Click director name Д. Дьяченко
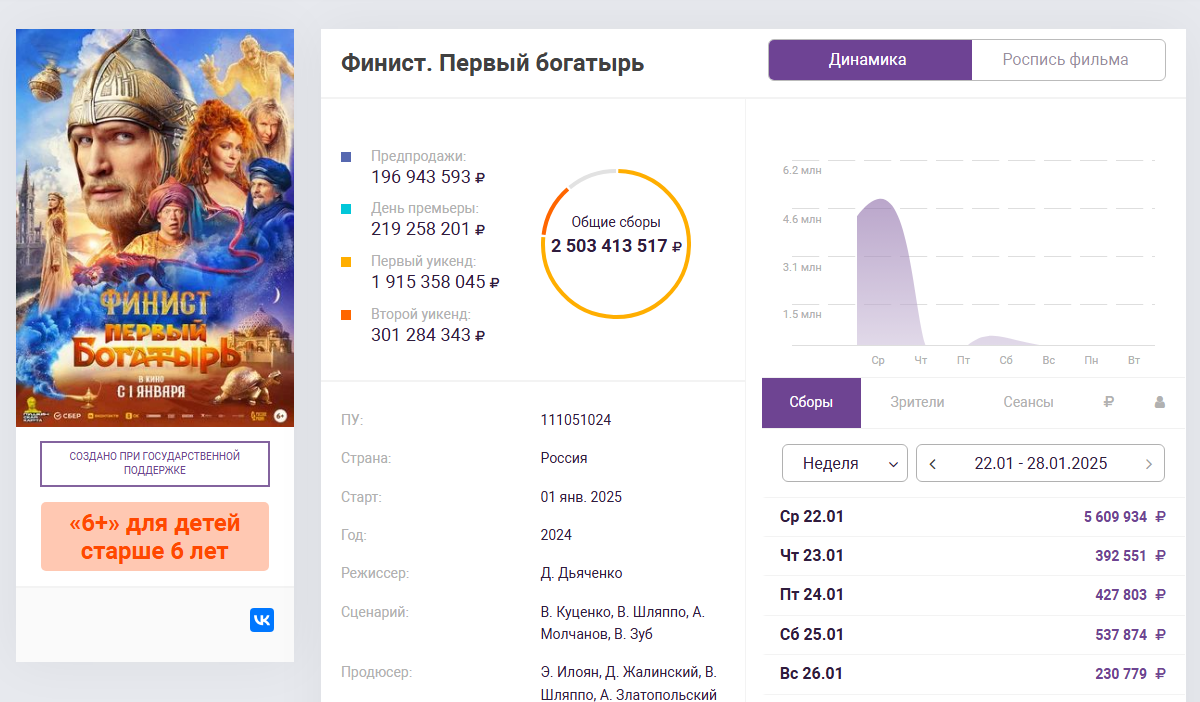Screen dimensions: 1200x702 click(x=581, y=573)
